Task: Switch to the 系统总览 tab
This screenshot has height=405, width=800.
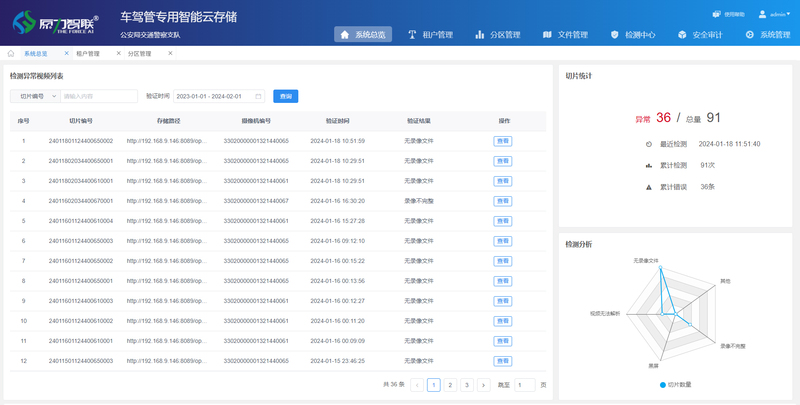Action: (36, 54)
